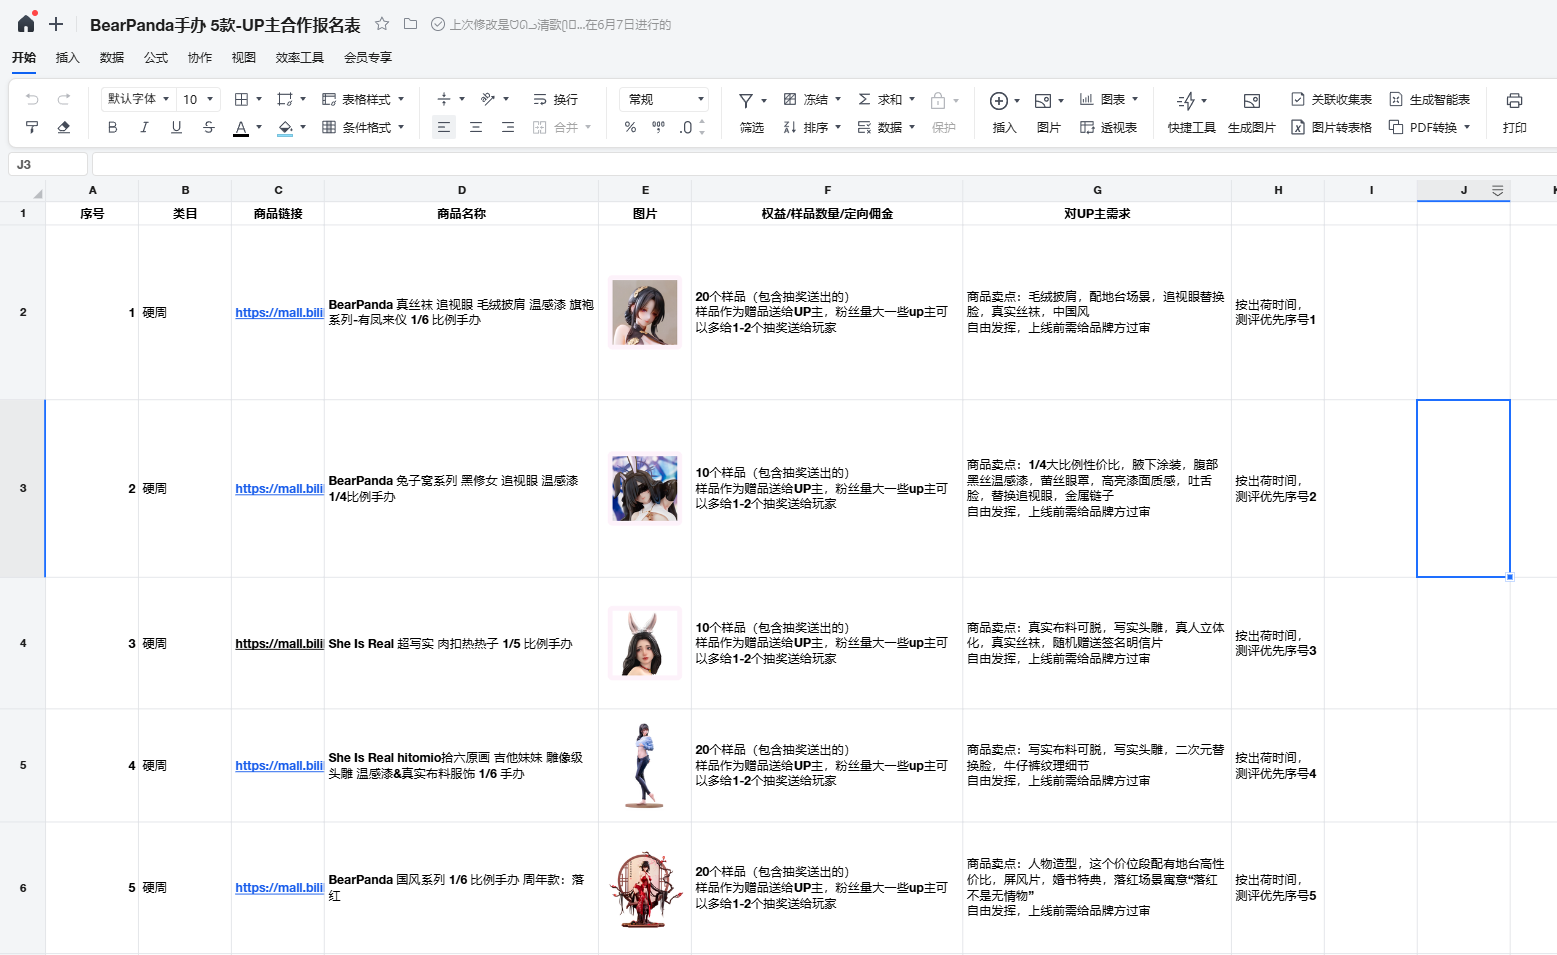Align text to the left

click(x=444, y=127)
